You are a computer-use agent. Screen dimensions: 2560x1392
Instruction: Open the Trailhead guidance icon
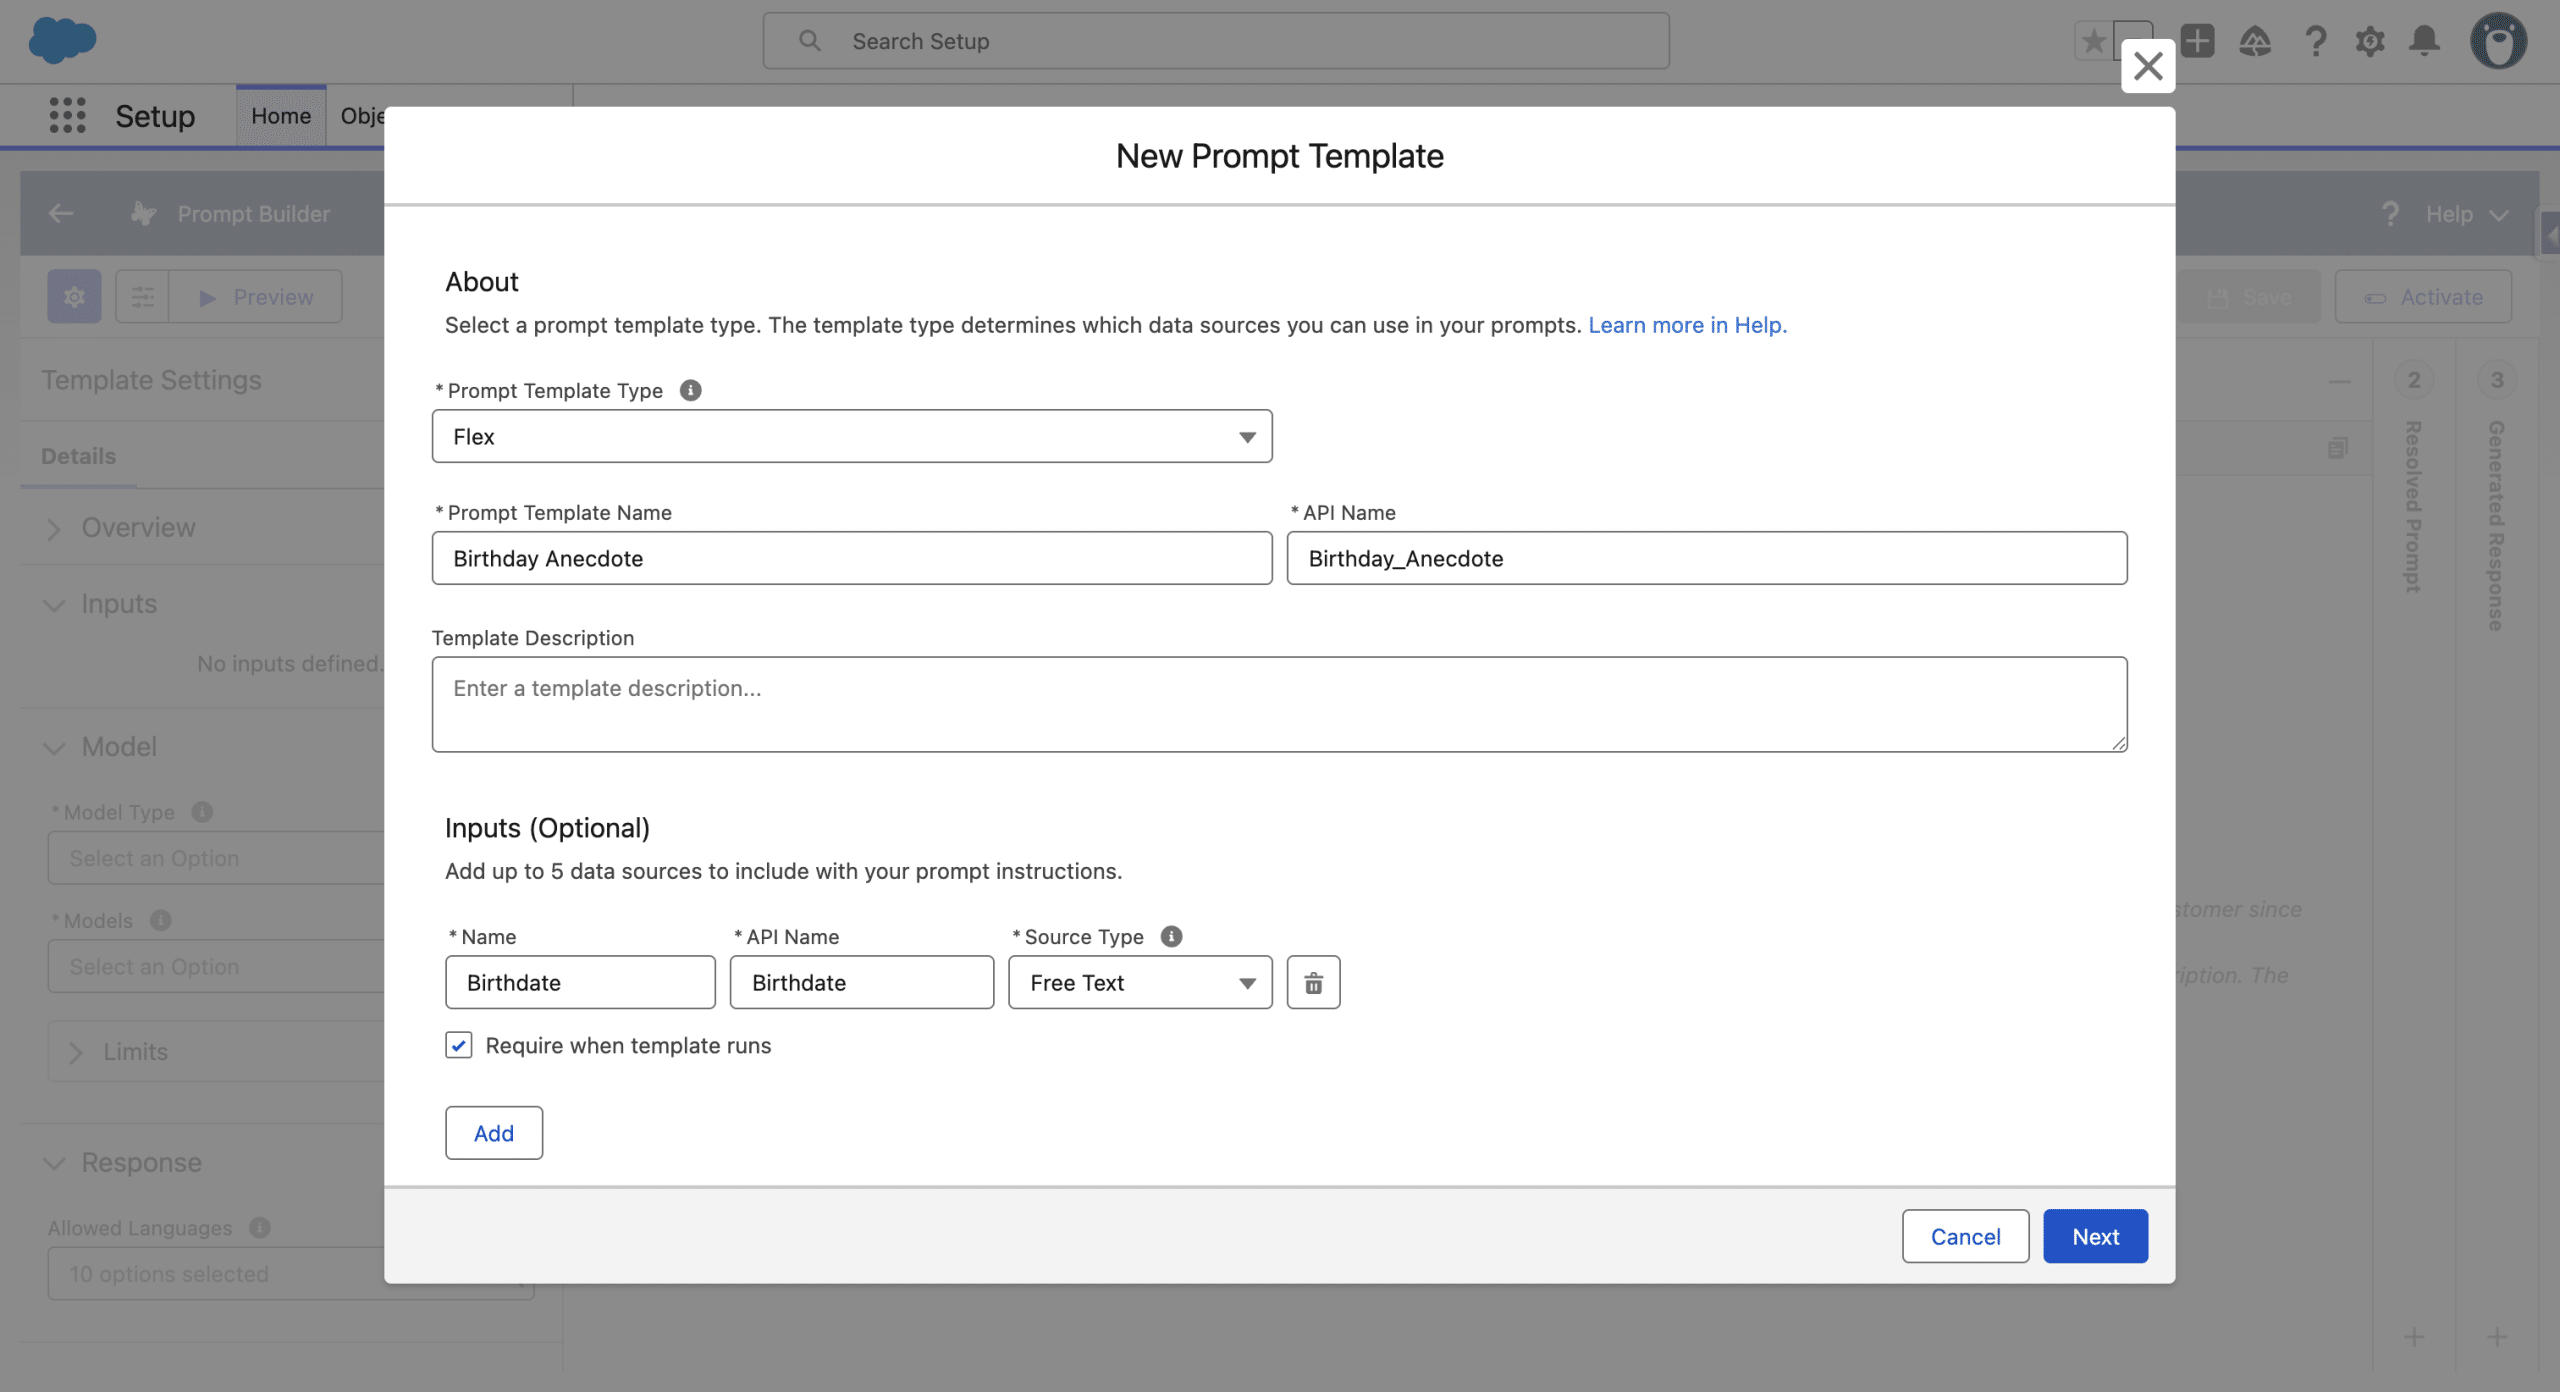[2255, 41]
